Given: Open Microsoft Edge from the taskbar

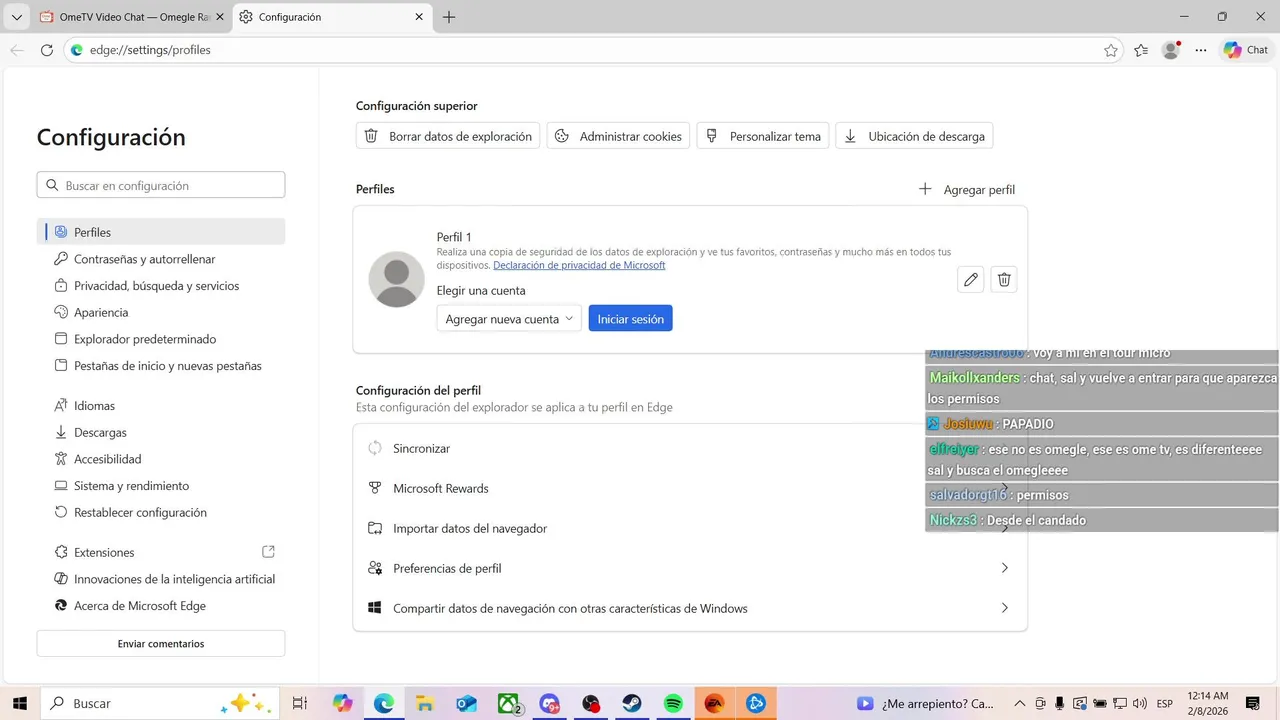Looking at the screenshot, I should pyautogui.click(x=384, y=703).
